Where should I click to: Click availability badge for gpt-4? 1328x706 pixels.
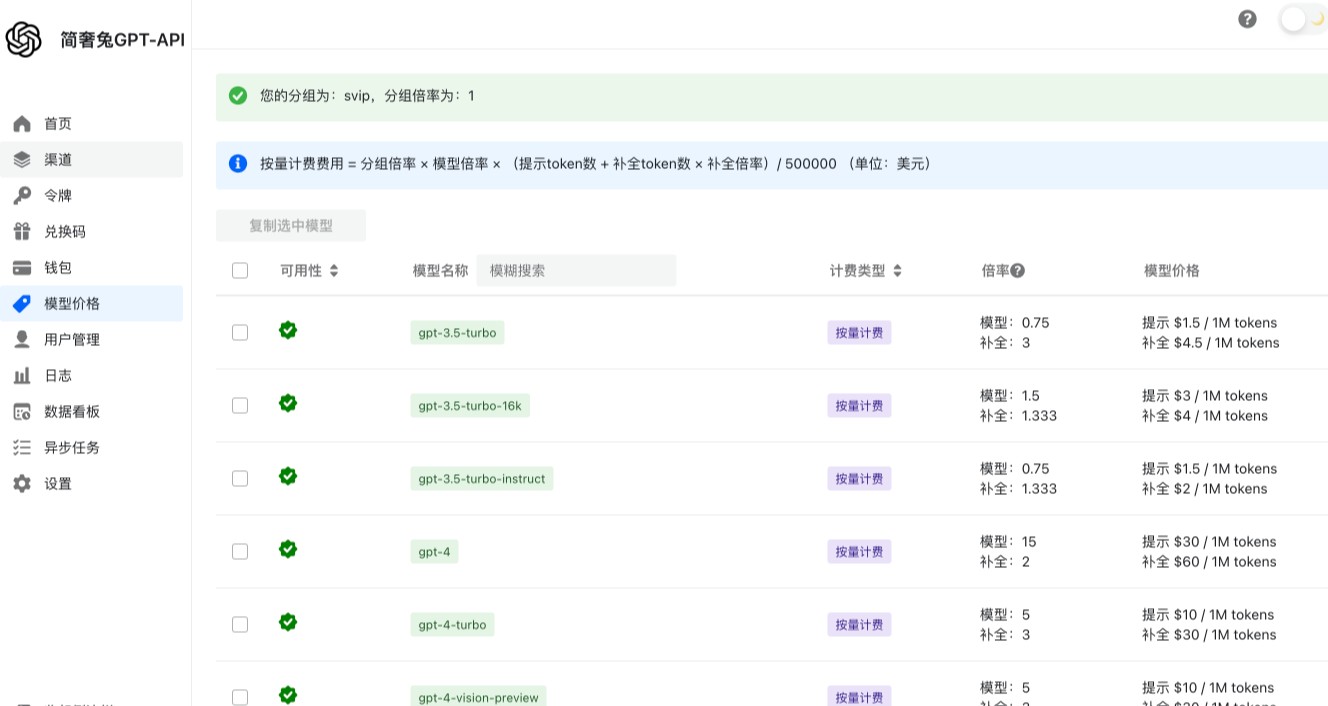pos(288,549)
